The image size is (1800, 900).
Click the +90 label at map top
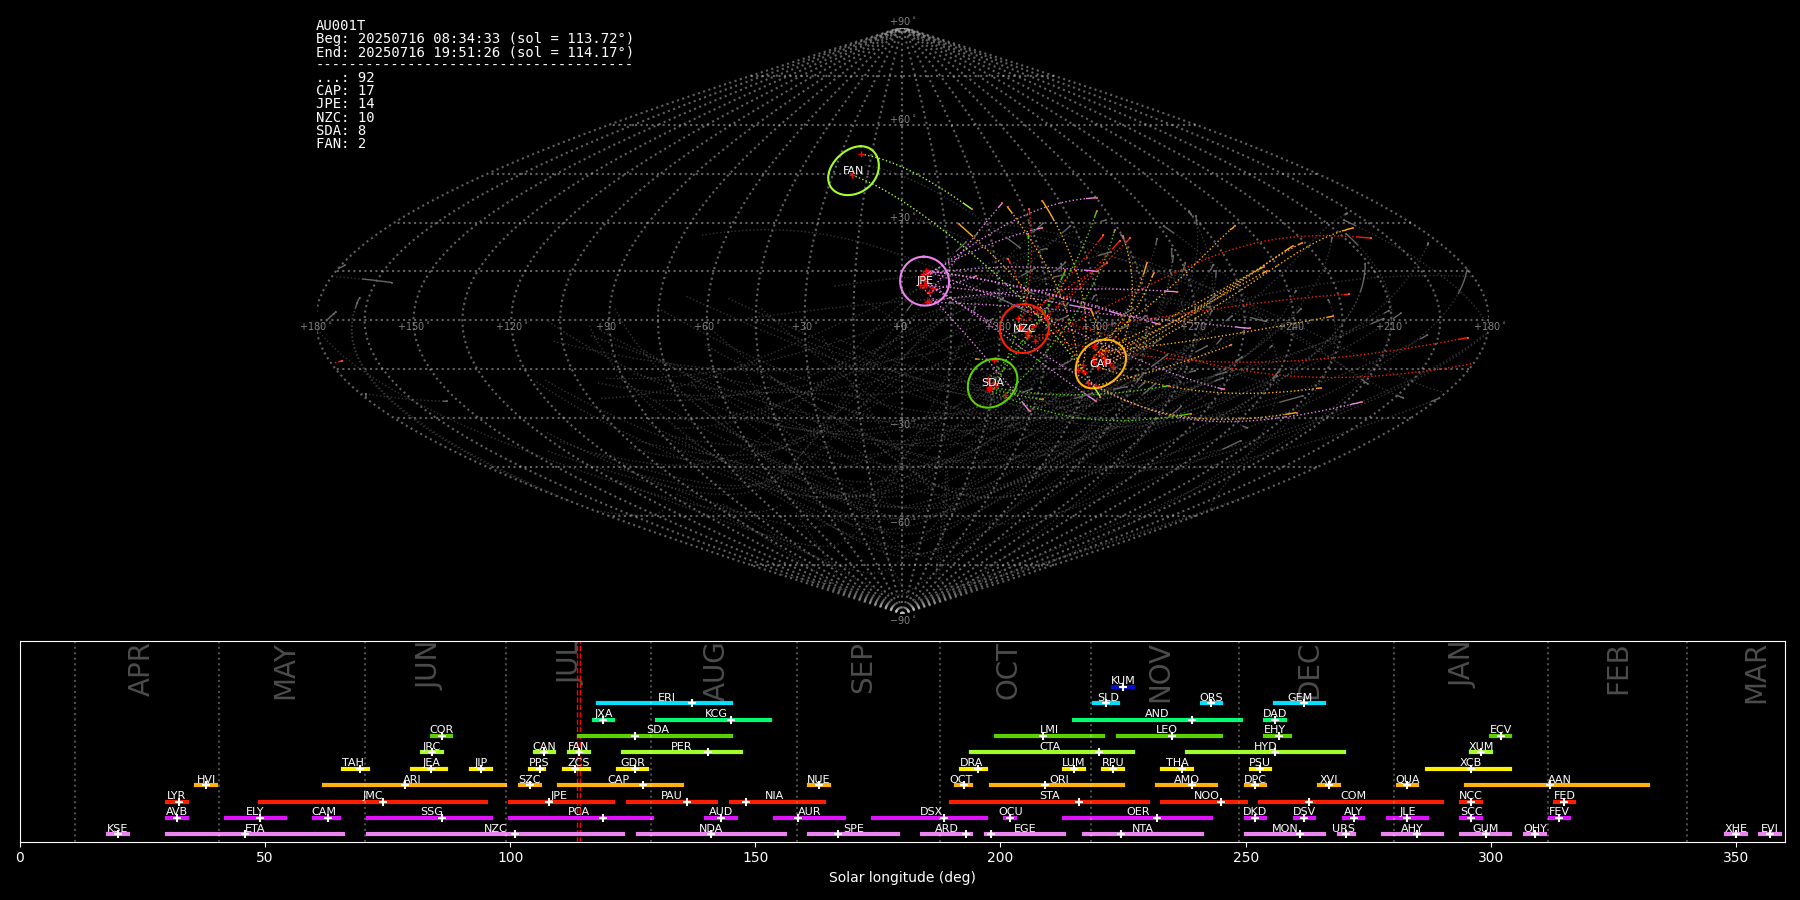click(x=901, y=22)
